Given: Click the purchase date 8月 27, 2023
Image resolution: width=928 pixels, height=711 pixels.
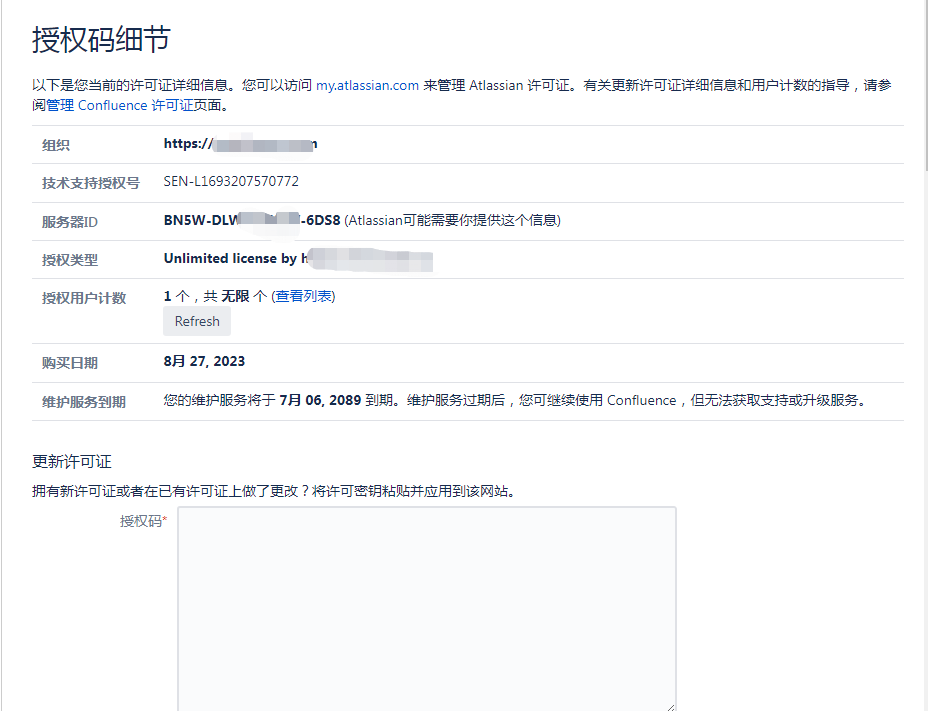Looking at the screenshot, I should click(204, 361).
